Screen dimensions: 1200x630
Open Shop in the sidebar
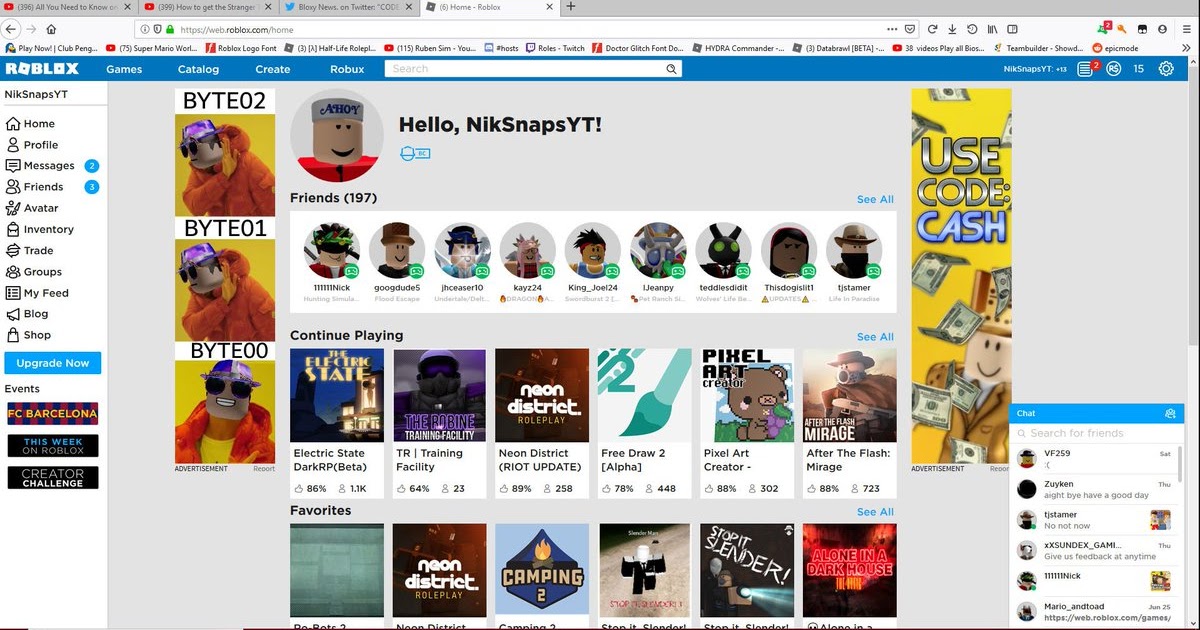coord(28,335)
